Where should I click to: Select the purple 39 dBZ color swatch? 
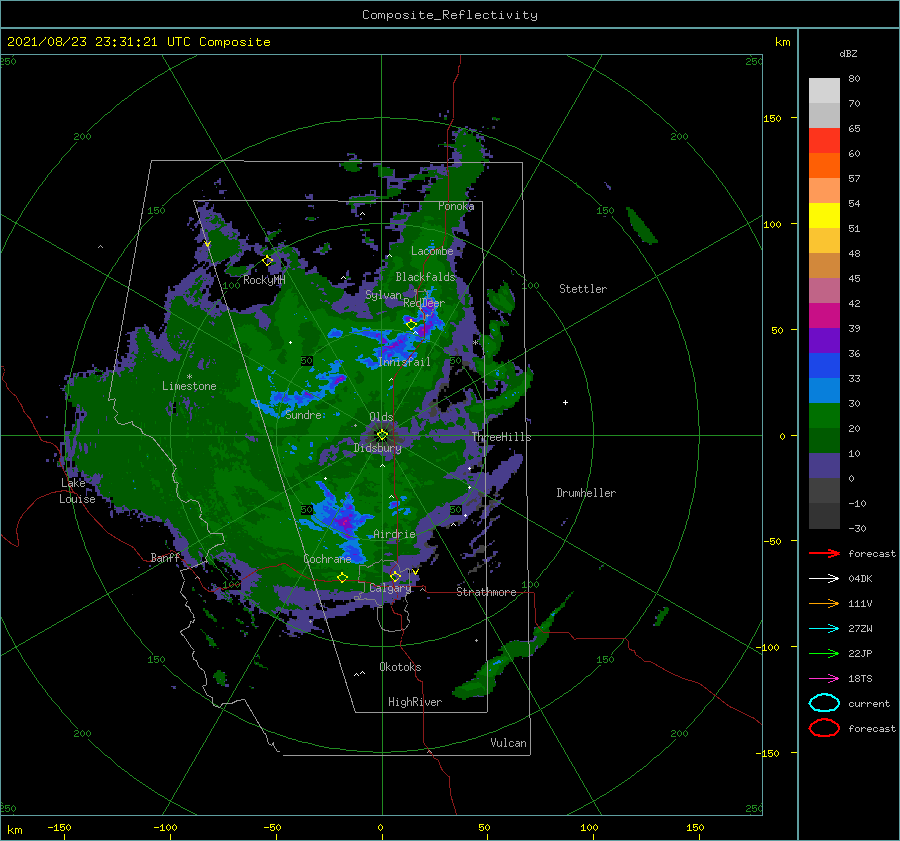824,340
